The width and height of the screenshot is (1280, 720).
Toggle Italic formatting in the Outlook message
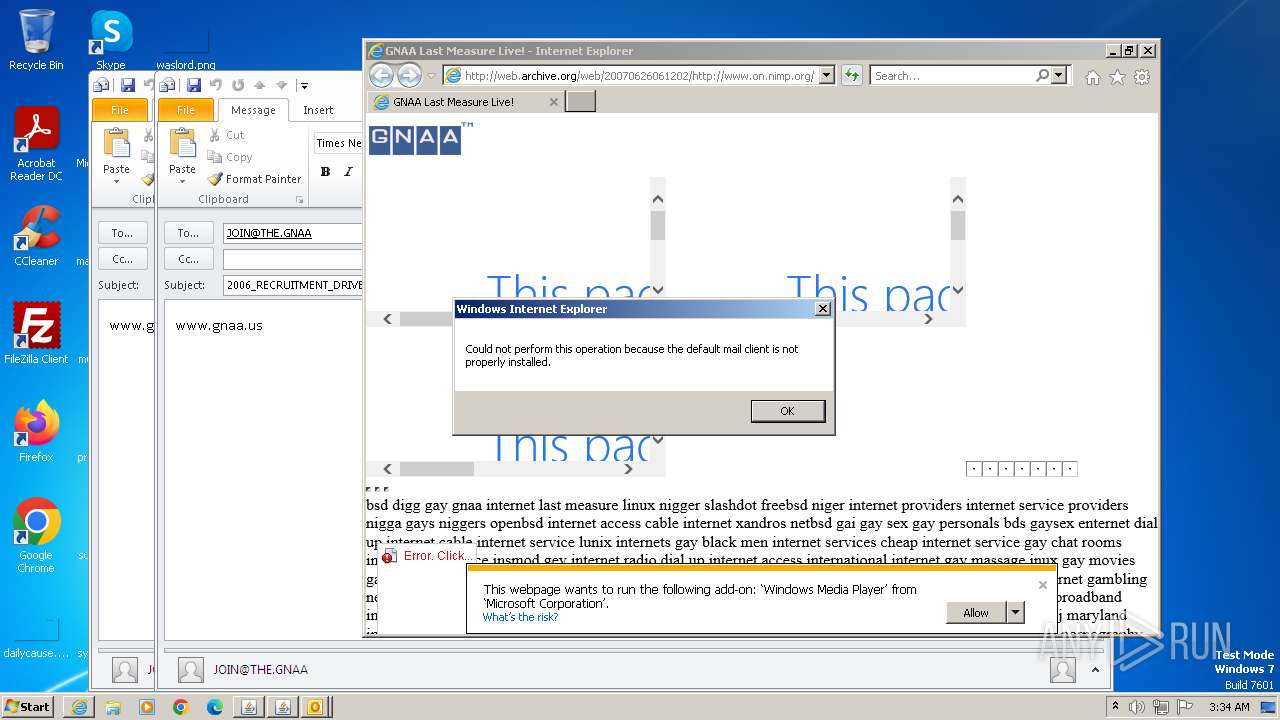click(348, 172)
